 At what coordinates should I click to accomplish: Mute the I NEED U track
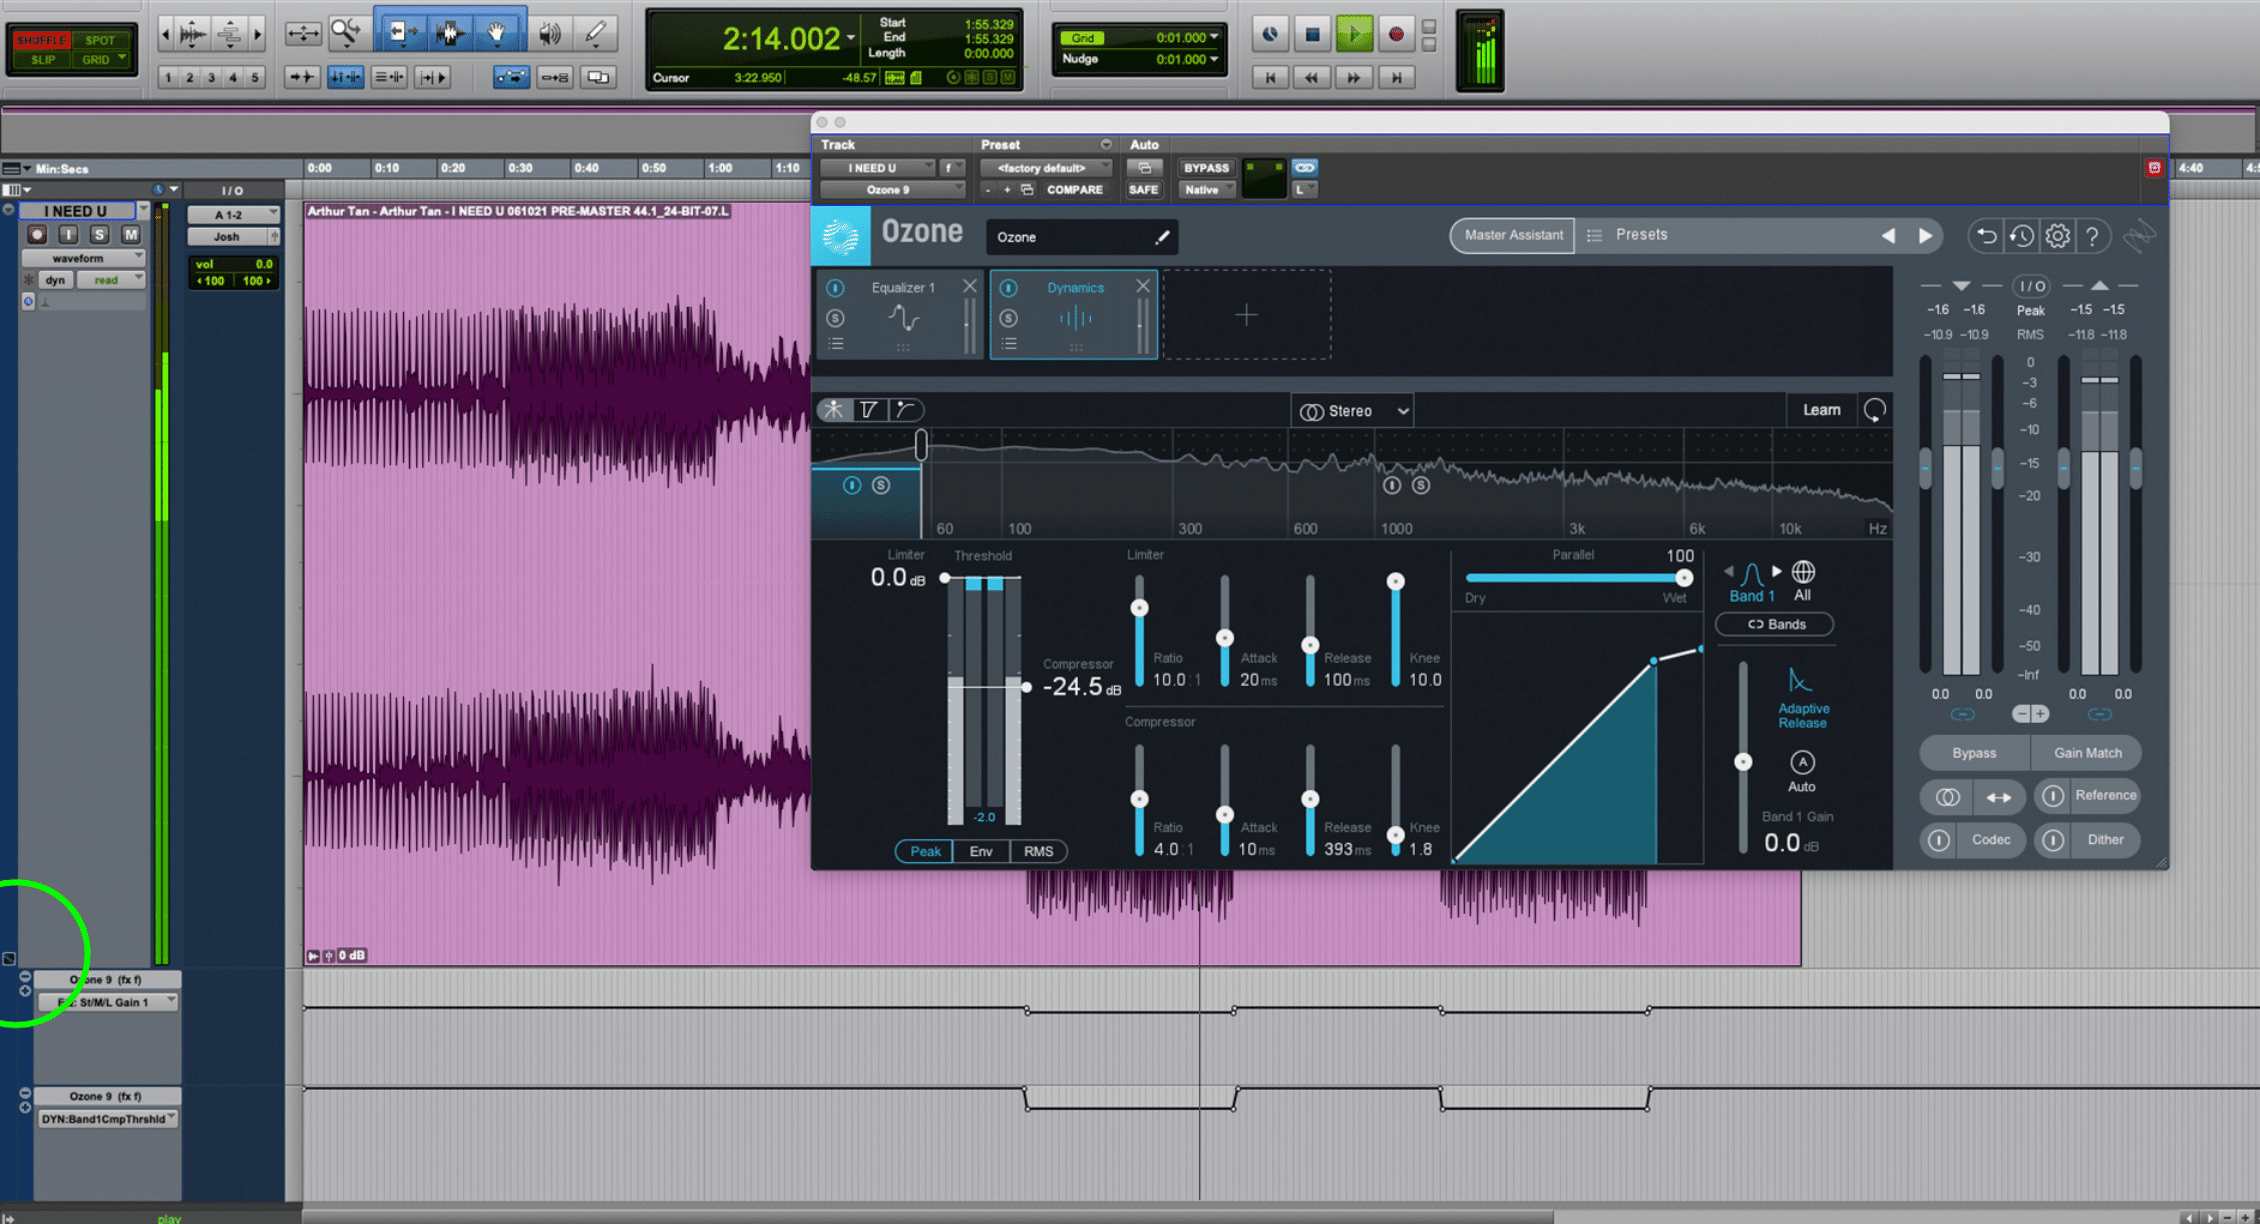pos(130,234)
